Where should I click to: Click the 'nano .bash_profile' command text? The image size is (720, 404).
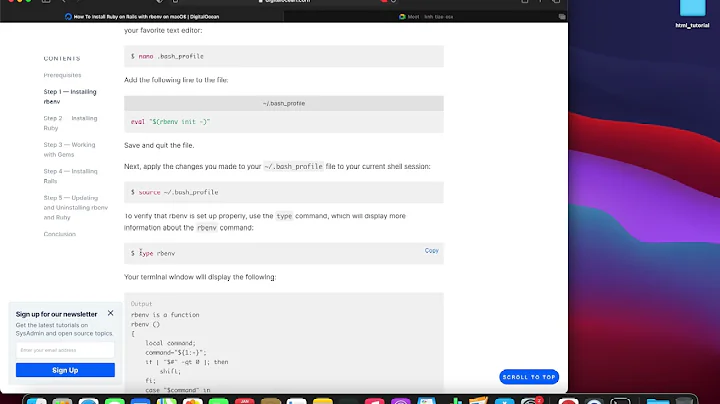tap(171, 56)
